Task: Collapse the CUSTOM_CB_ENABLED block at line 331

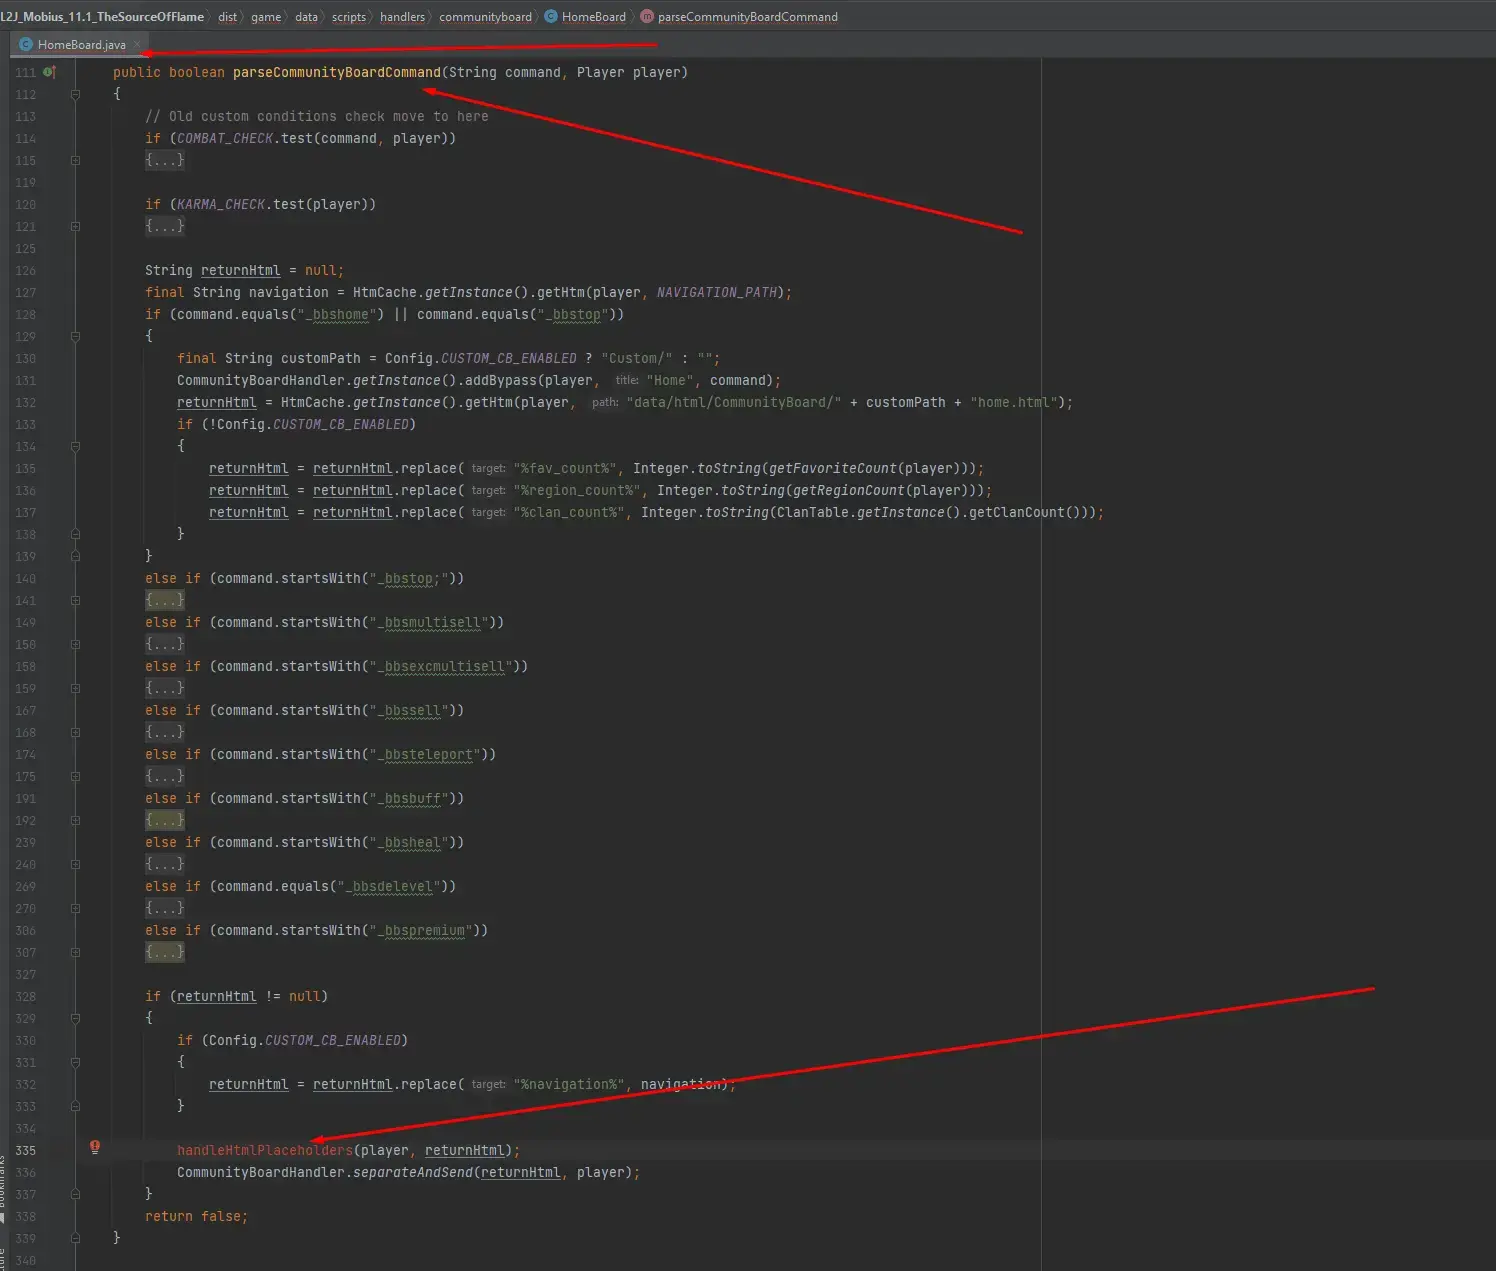Action: click(x=75, y=1062)
